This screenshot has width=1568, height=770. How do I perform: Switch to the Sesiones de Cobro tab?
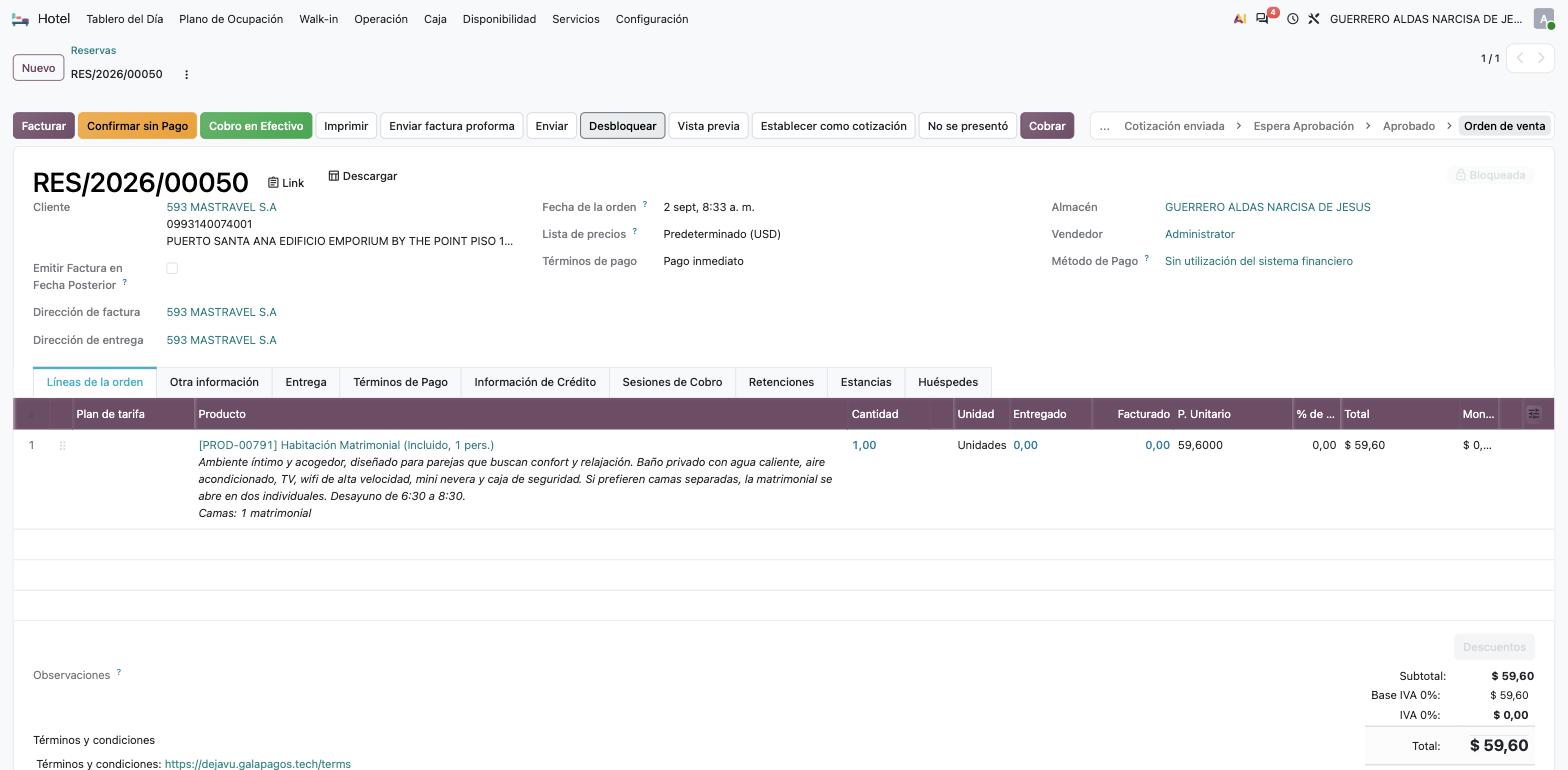[x=672, y=382]
